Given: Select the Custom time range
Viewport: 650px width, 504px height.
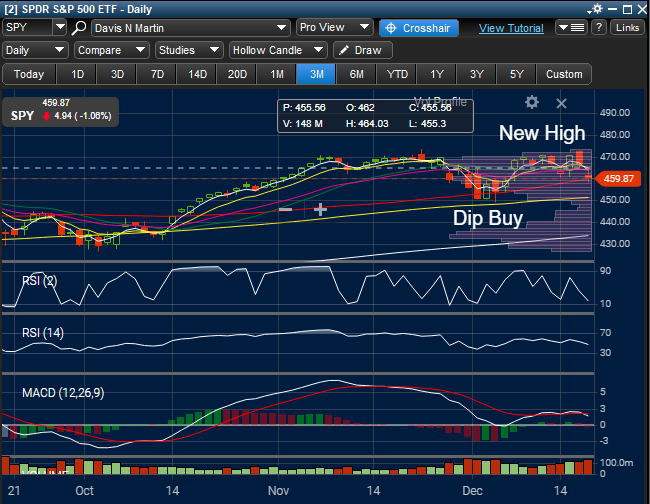Looking at the screenshot, I should pos(564,74).
